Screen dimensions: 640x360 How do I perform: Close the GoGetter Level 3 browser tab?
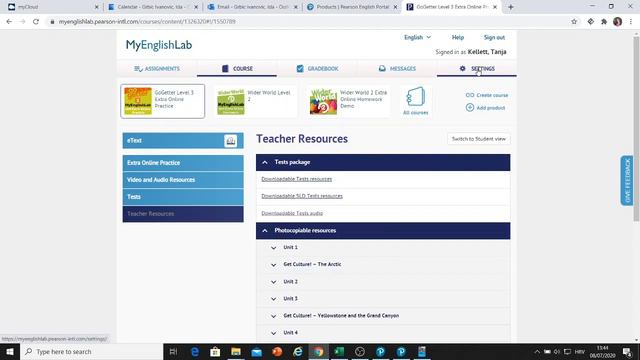pos(495,7)
